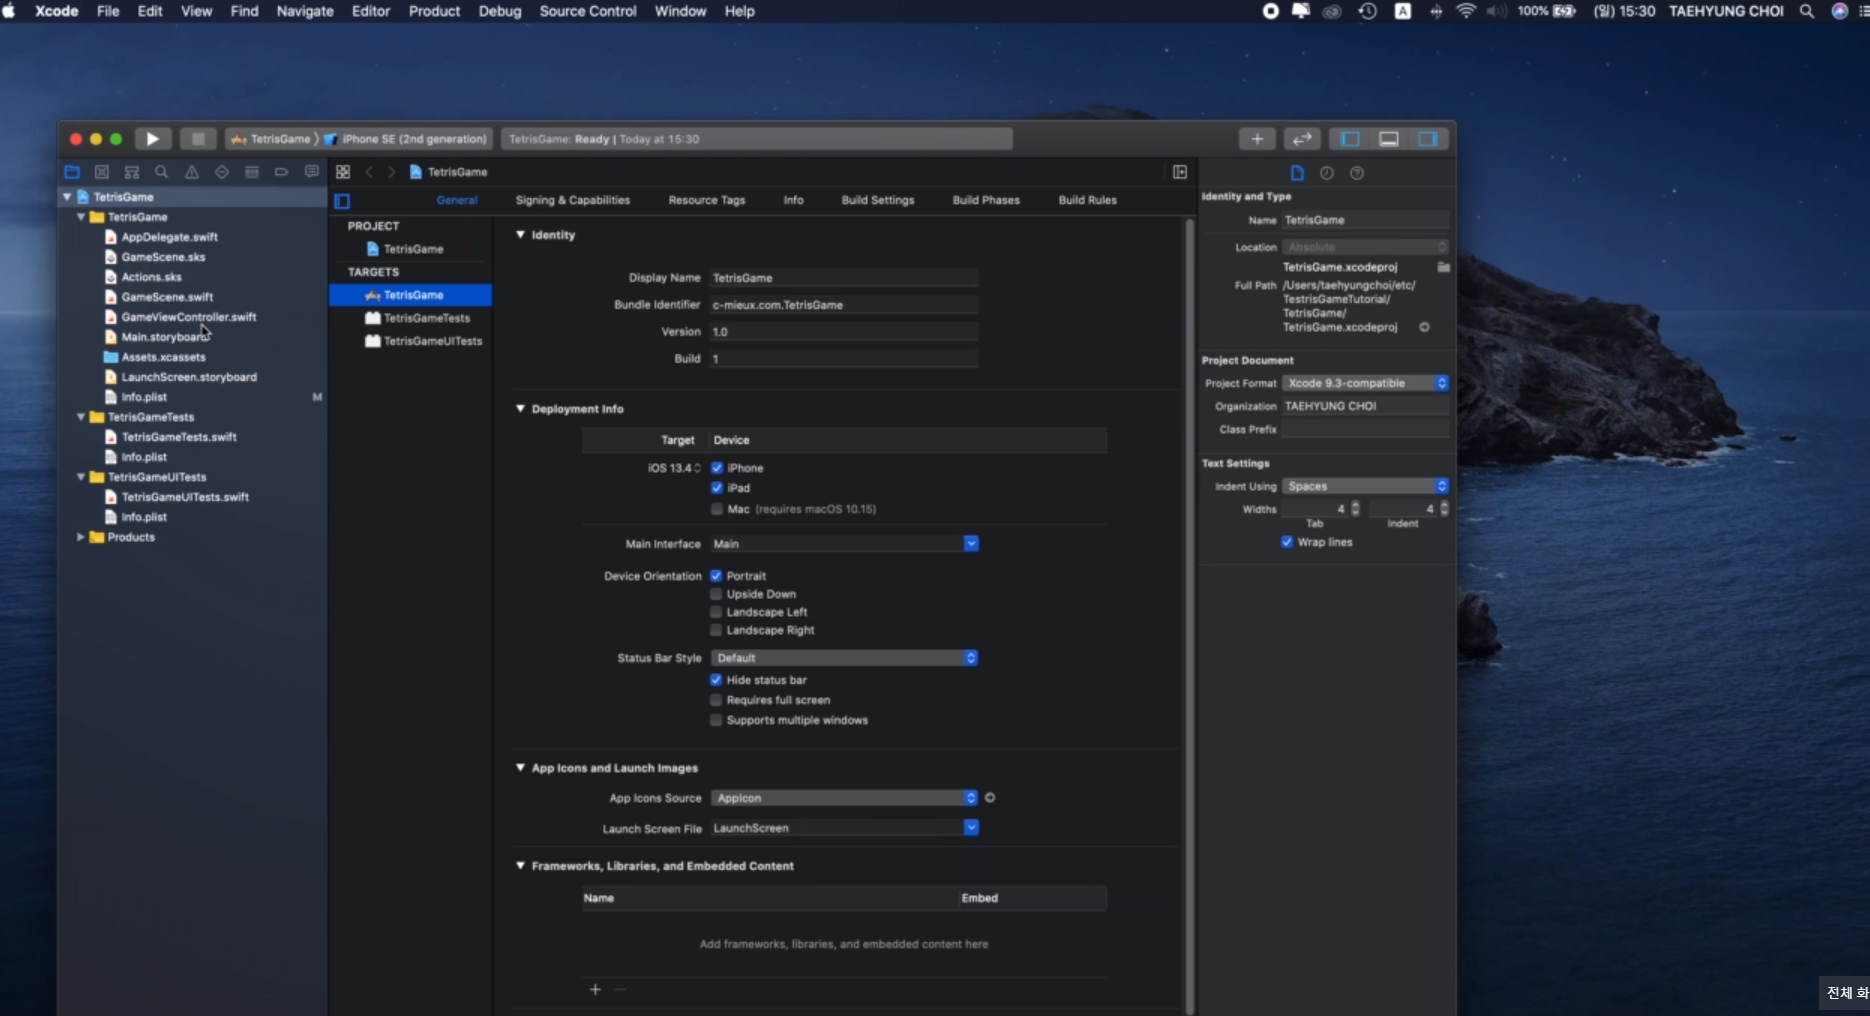Viewport: 1870px width, 1016px height.
Task: Enable Landscape Right orientation
Action: coord(716,630)
